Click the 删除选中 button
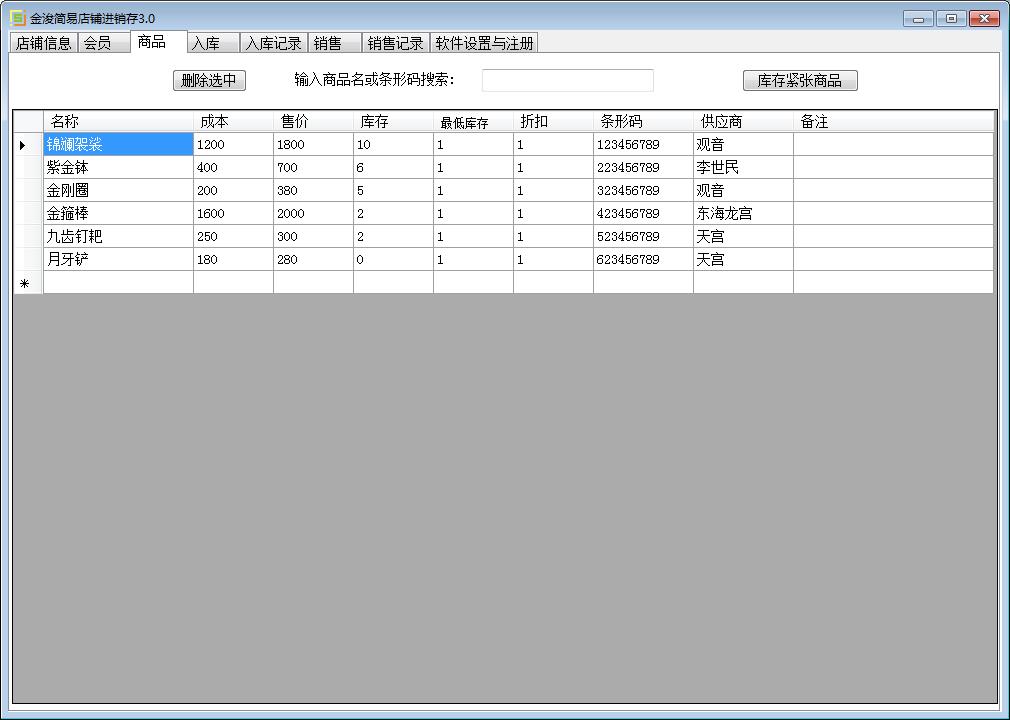The width and height of the screenshot is (1010, 720). [209, 81]
